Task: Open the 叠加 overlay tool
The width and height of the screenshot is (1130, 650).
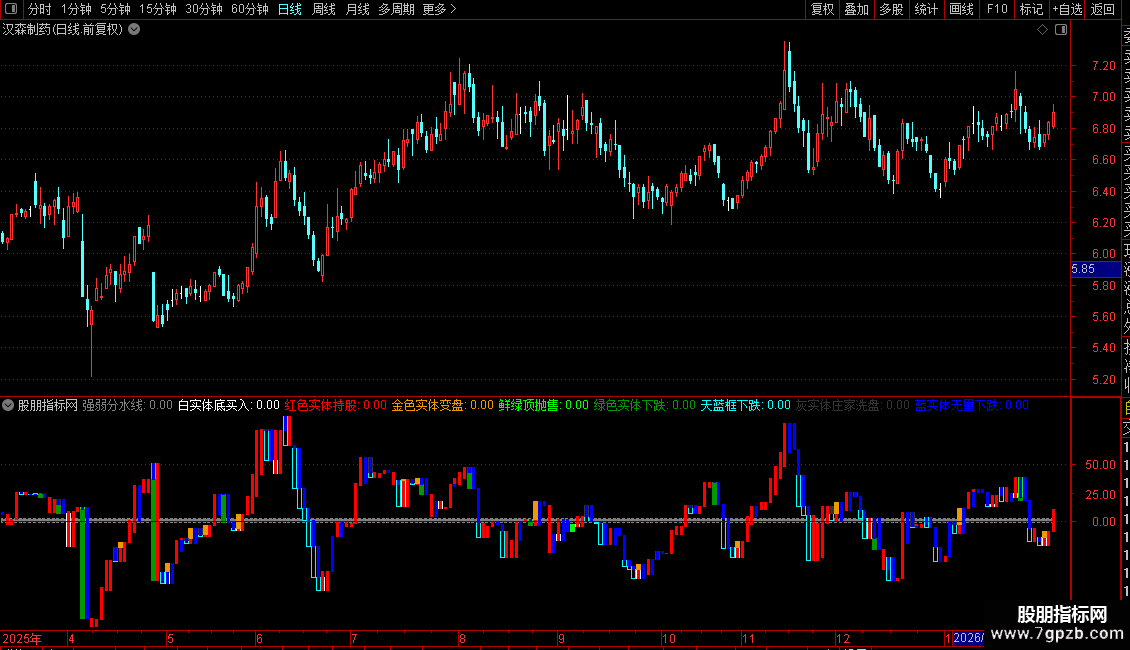Action: [x=856, y=9]
